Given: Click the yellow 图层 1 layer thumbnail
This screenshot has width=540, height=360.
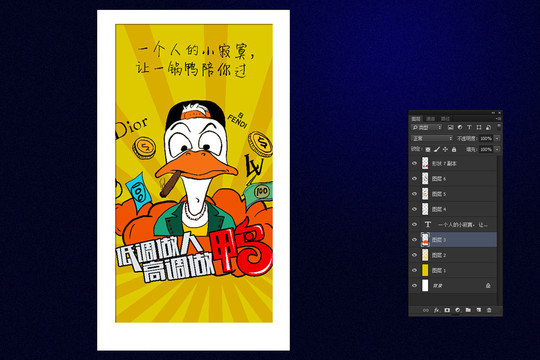Looking at the screenshot, I should [425, 270].
